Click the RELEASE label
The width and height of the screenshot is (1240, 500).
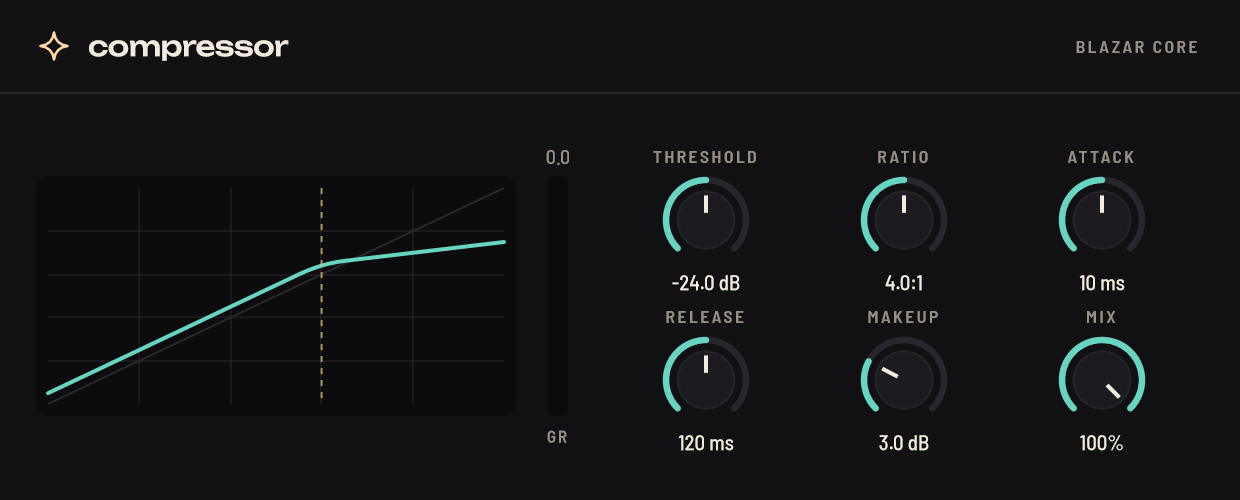pos(706,317)
